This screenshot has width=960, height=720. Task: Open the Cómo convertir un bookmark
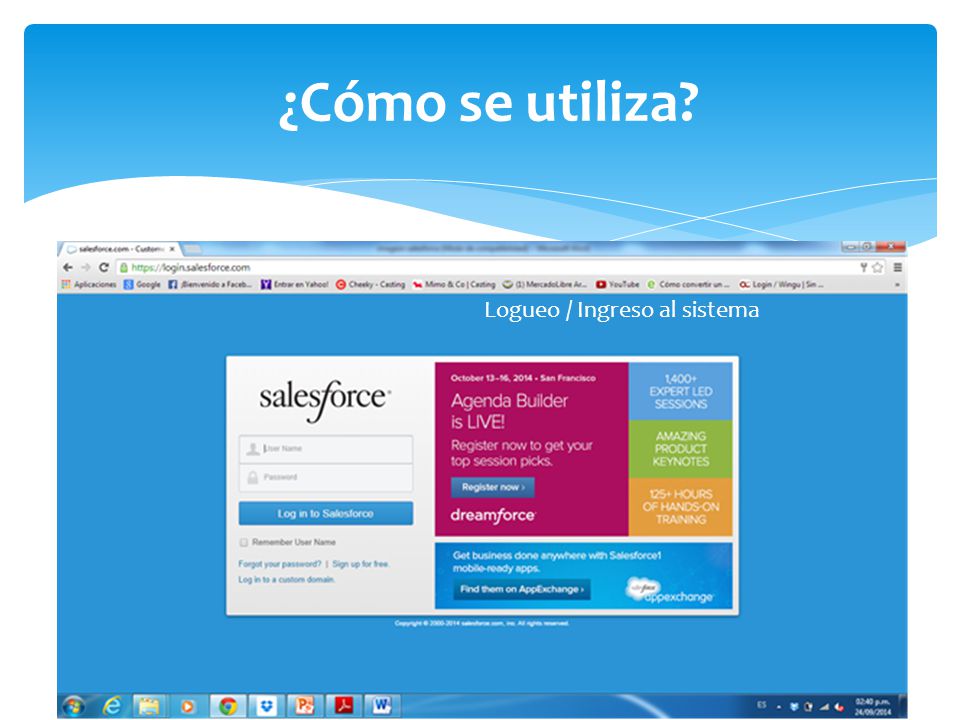click(688, 285)
